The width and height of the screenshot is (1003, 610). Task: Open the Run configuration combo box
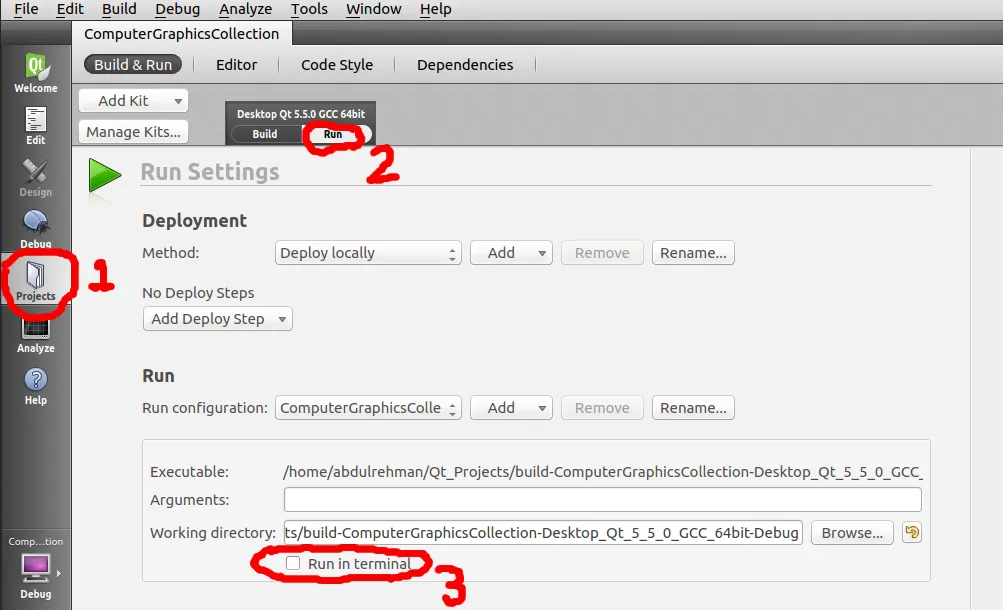(x=368, y=408)
